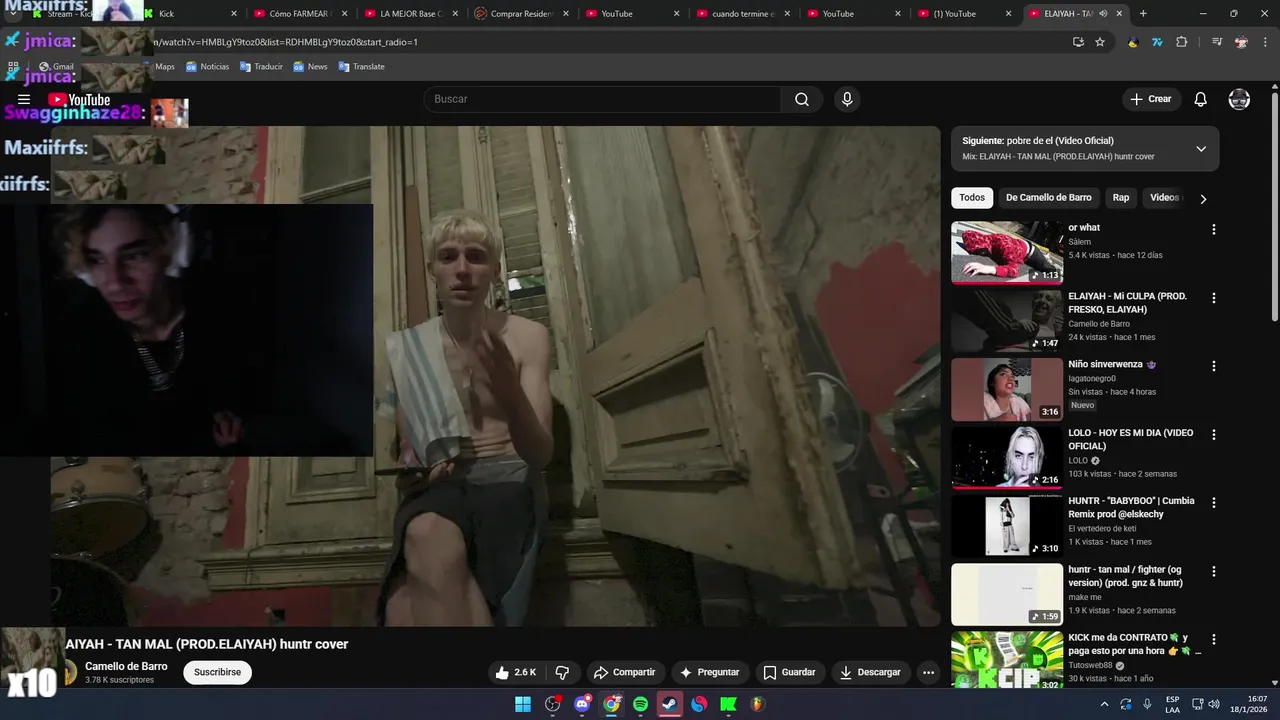Open the 'Noticias' bookmark
Screen dimensions: 1280x720
pyautogui.click(x=207, y=67)
